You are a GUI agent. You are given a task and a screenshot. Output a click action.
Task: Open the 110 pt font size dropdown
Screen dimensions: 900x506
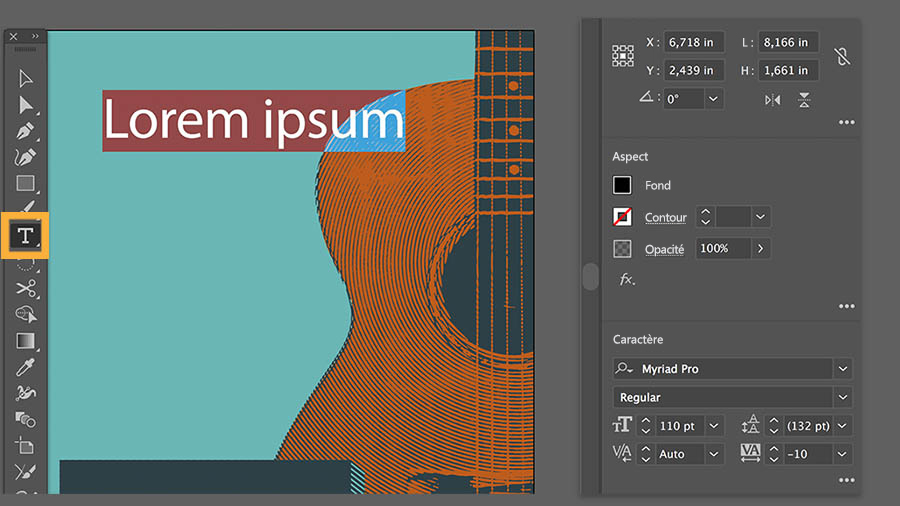click(713, 426)
